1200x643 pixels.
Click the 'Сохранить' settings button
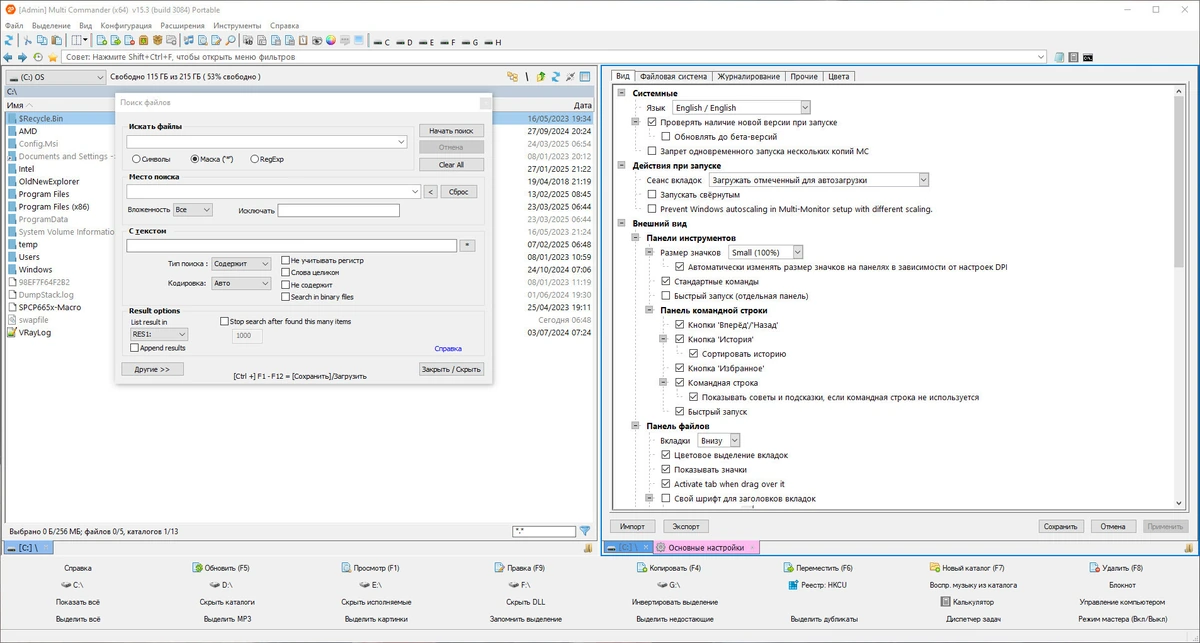click(1060, 526)
